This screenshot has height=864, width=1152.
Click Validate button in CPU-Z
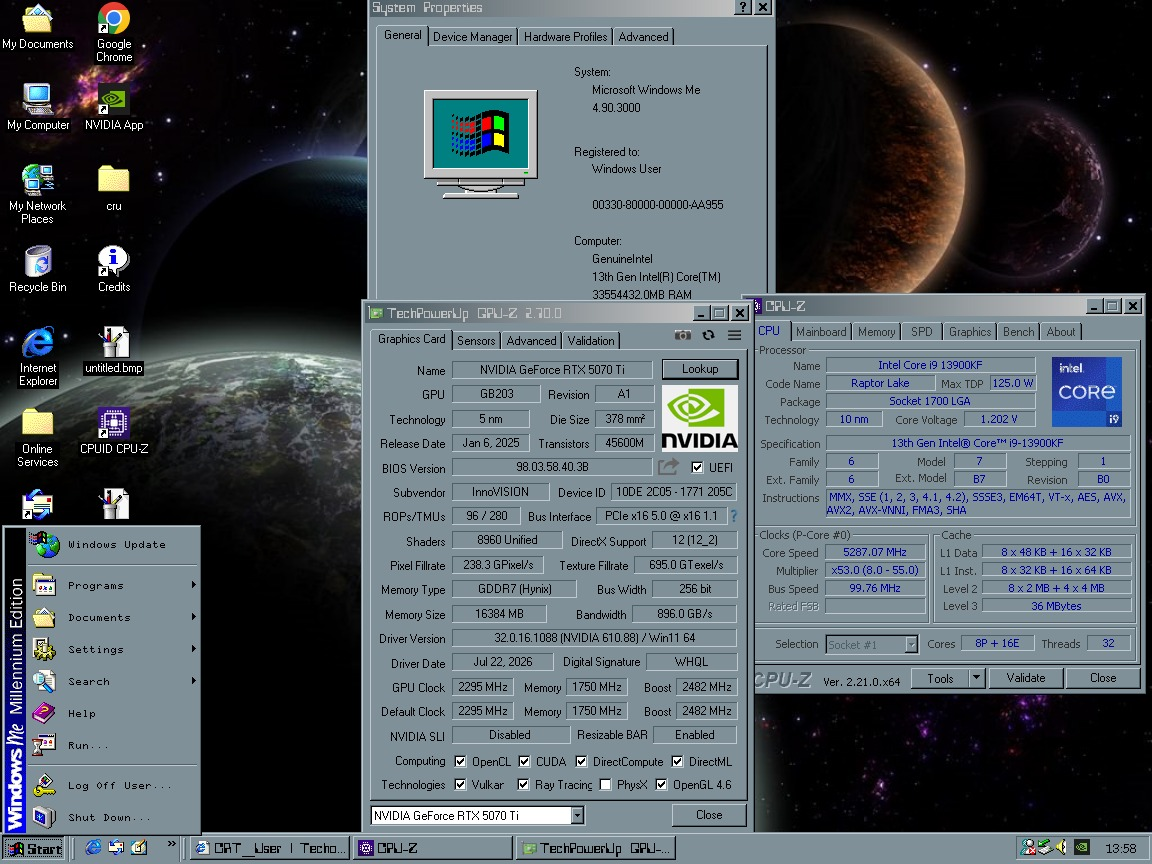1026,678
